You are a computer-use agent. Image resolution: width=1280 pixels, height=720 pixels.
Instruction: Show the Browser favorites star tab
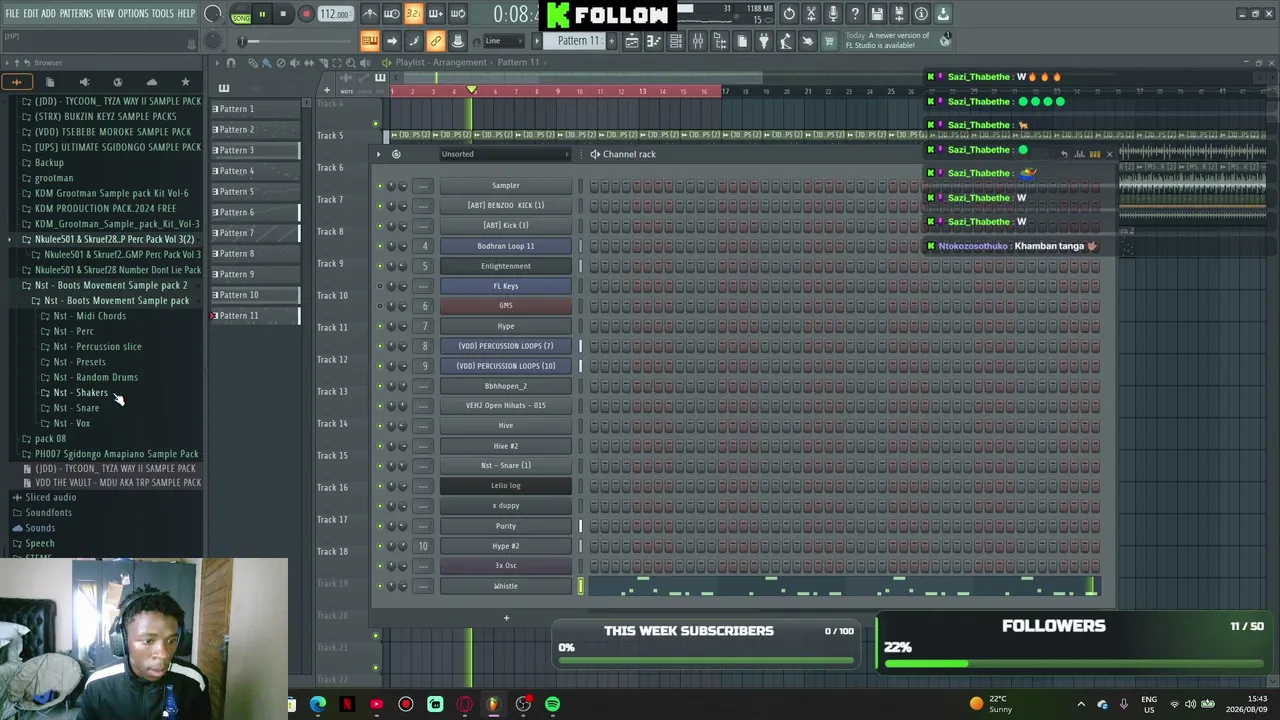[185, 82]
